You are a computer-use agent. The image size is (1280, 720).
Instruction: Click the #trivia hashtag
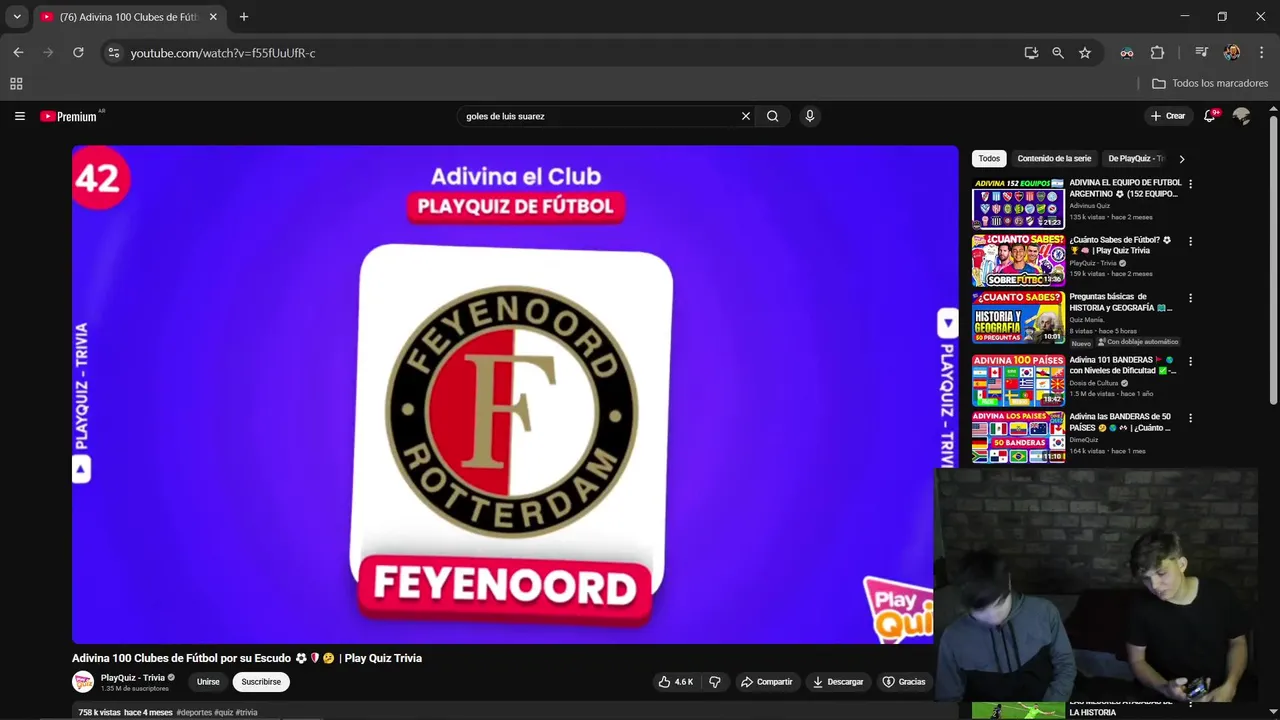[246, 712]
